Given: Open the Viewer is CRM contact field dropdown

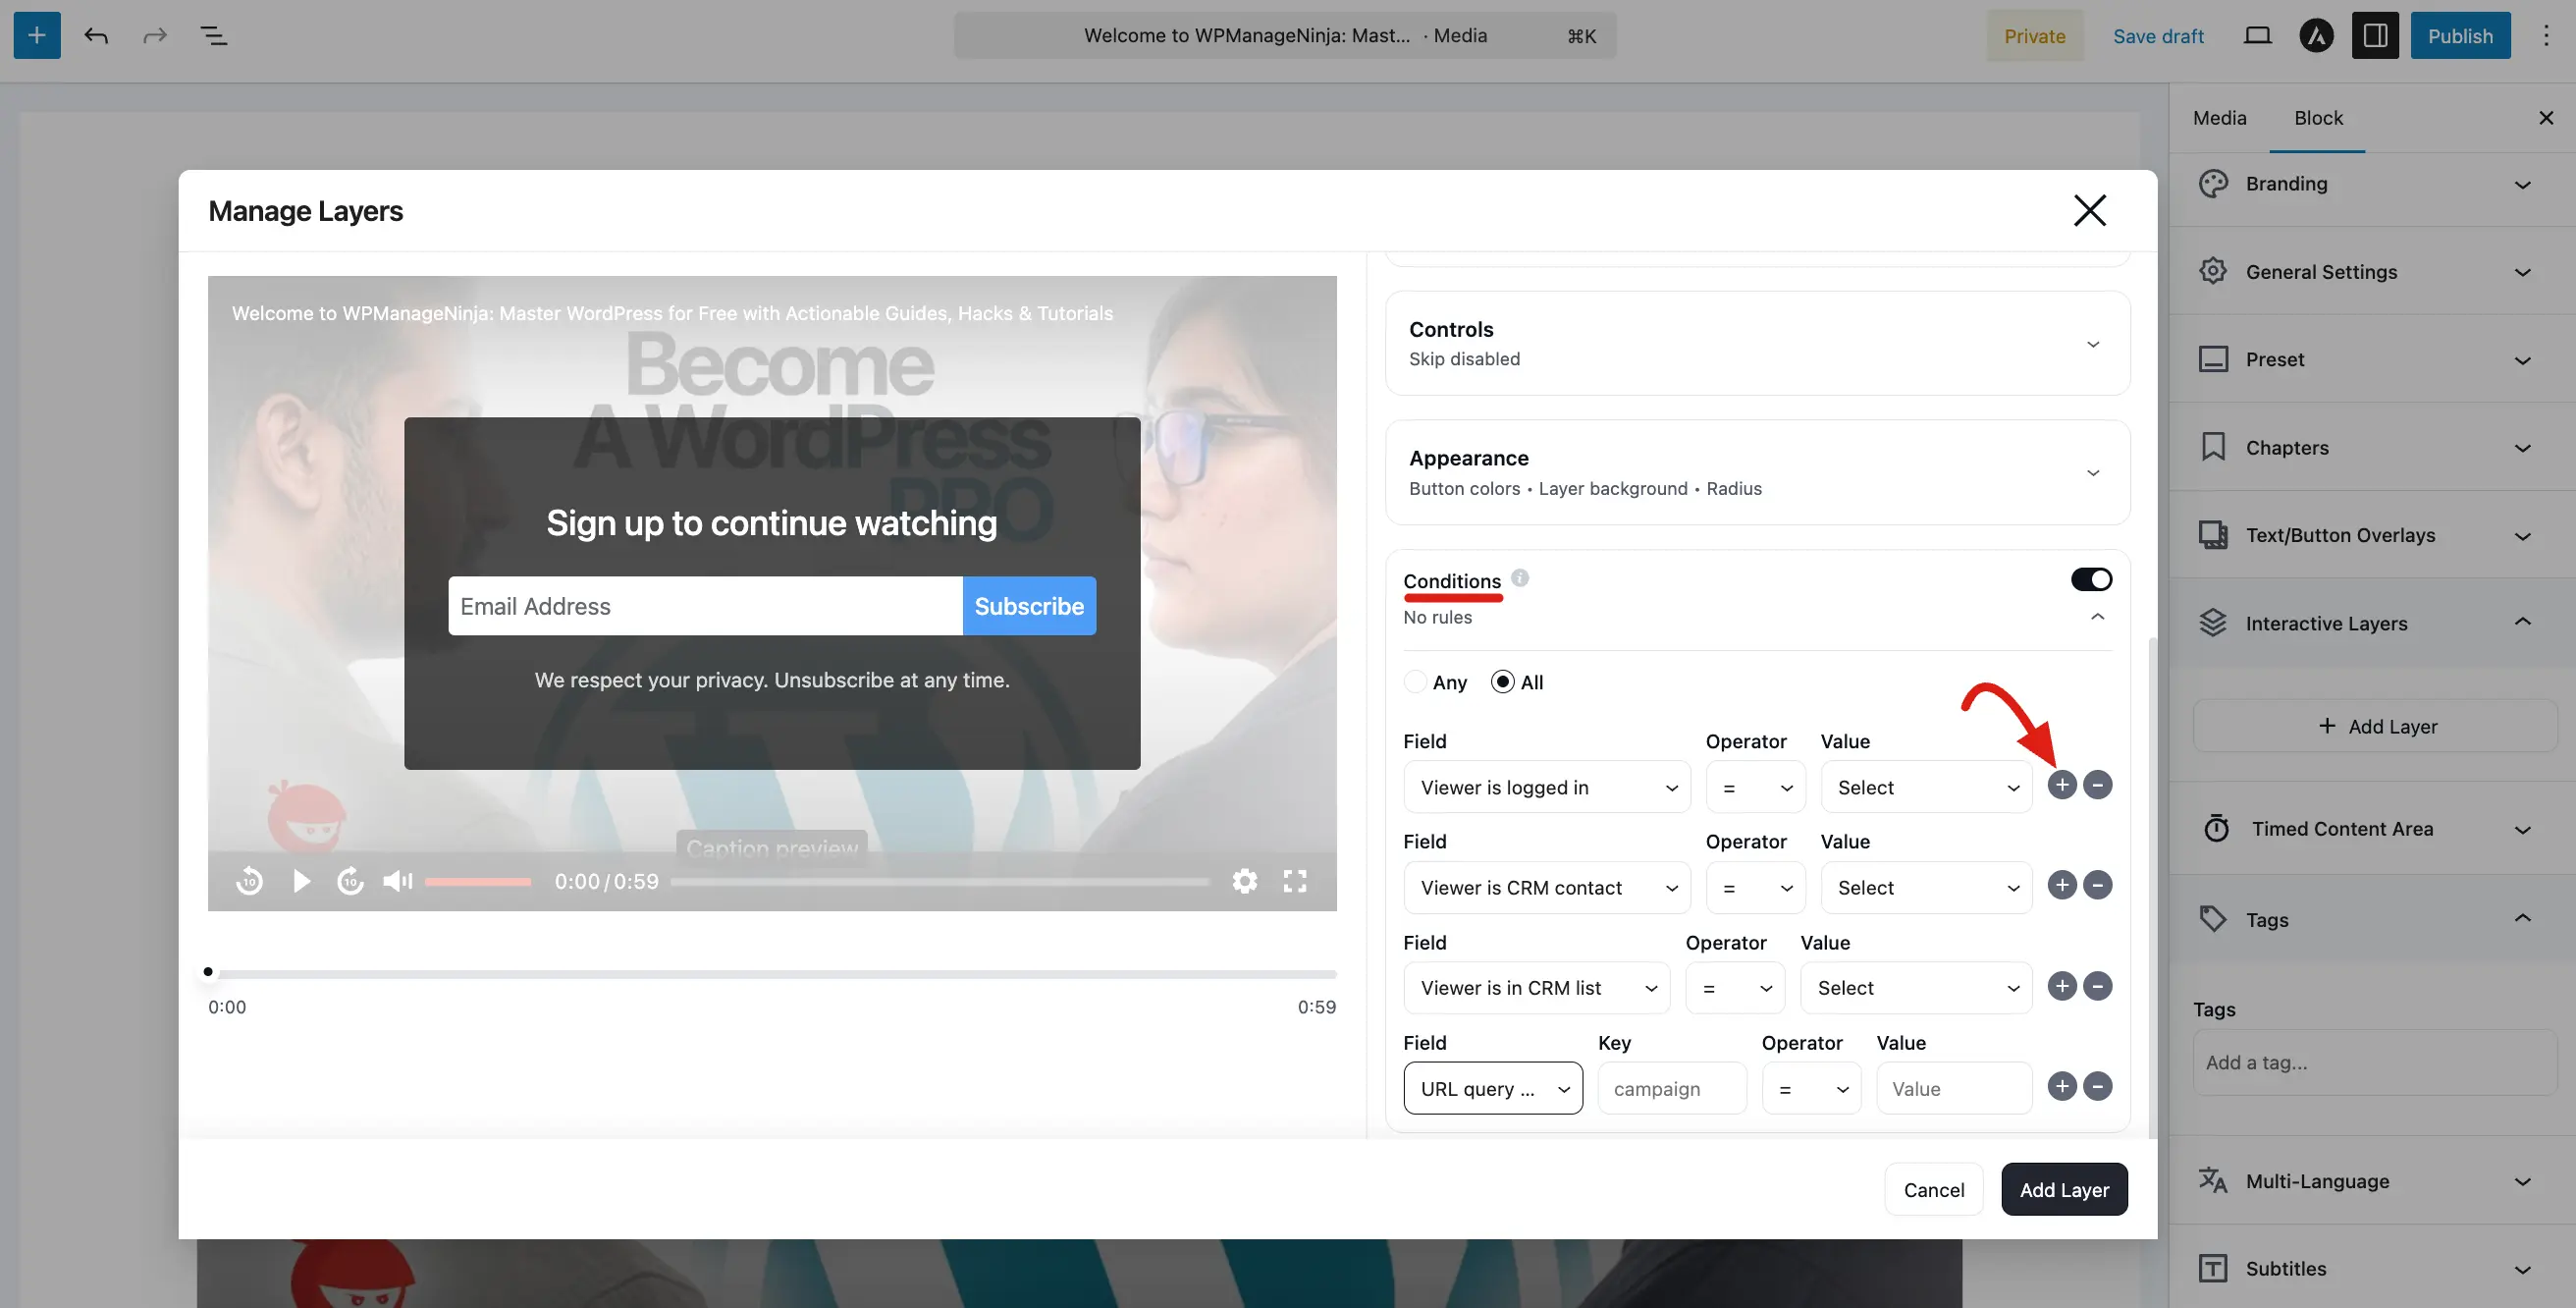Looking at the screenshot, I should 1547,887.
